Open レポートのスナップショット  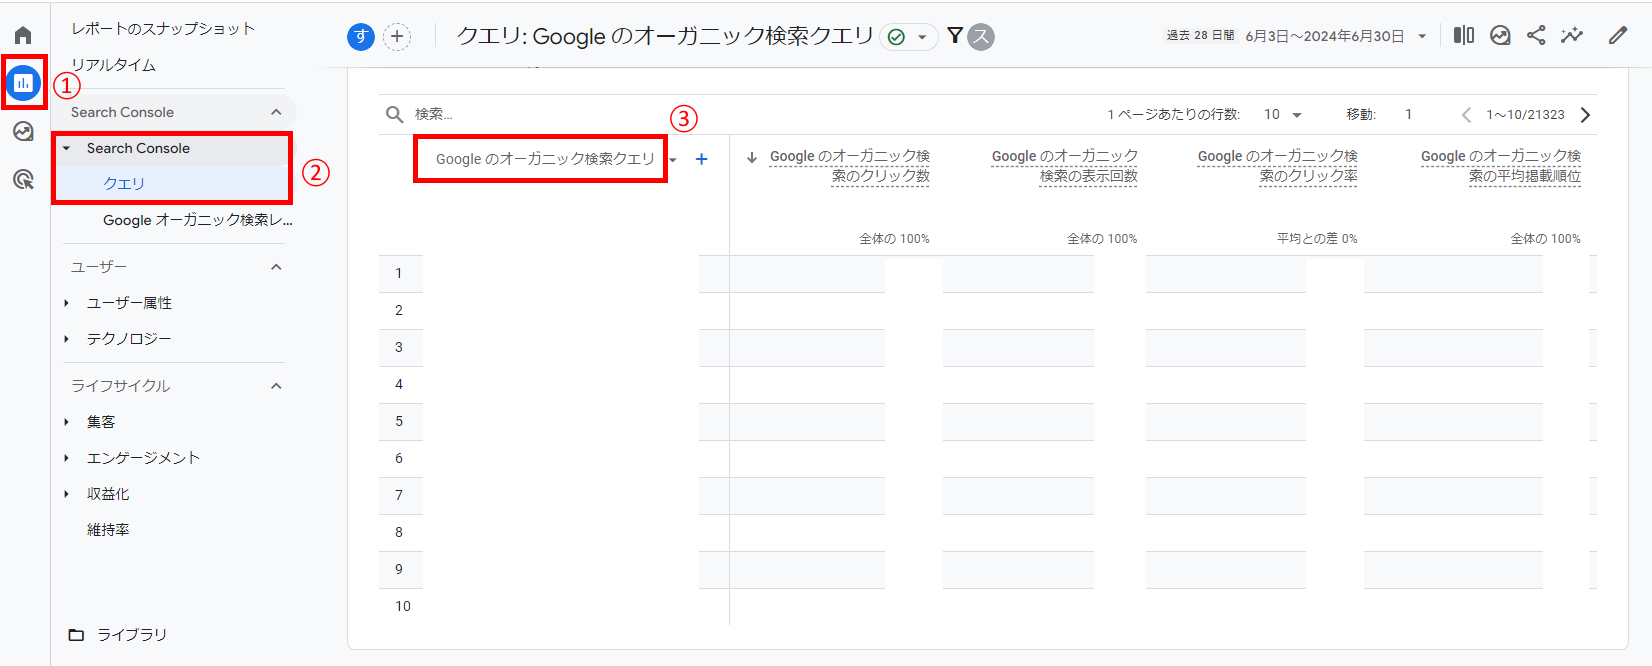[x=163, y=29]
